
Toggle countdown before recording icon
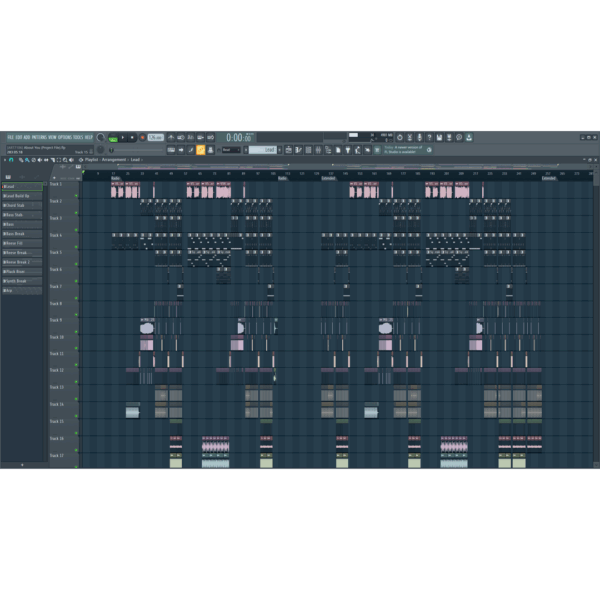(x=191, y=137)
